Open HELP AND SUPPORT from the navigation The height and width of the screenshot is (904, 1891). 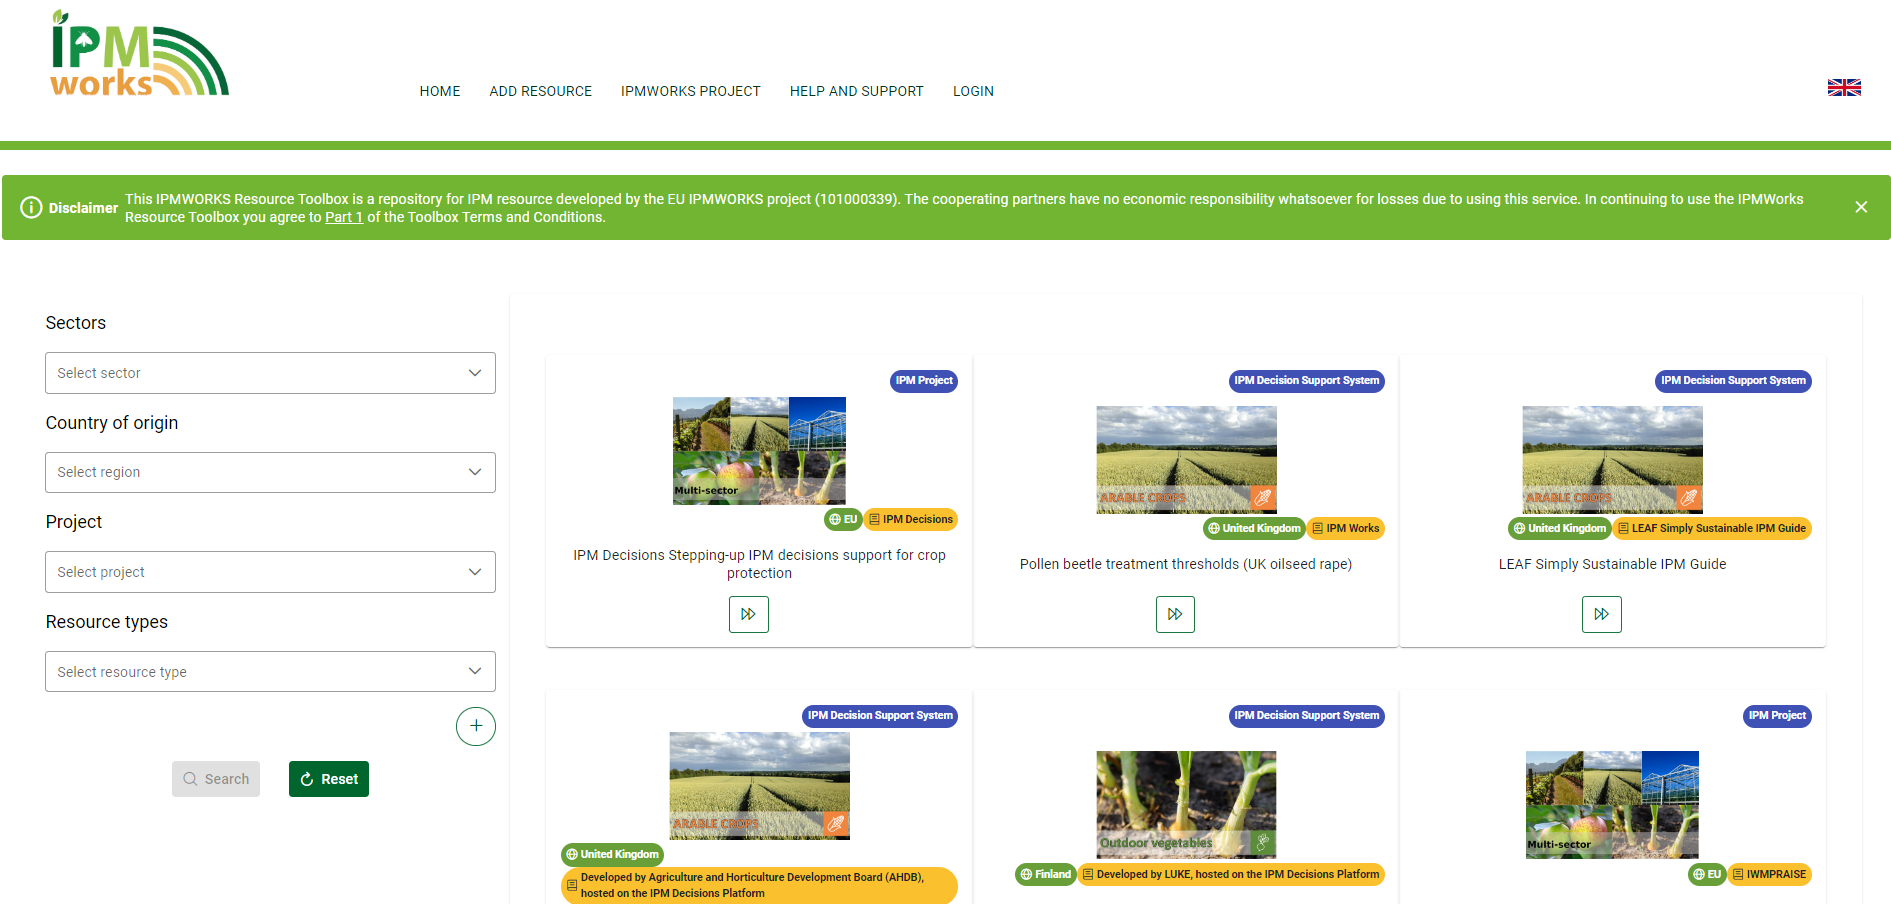click(x=856, y=91)
